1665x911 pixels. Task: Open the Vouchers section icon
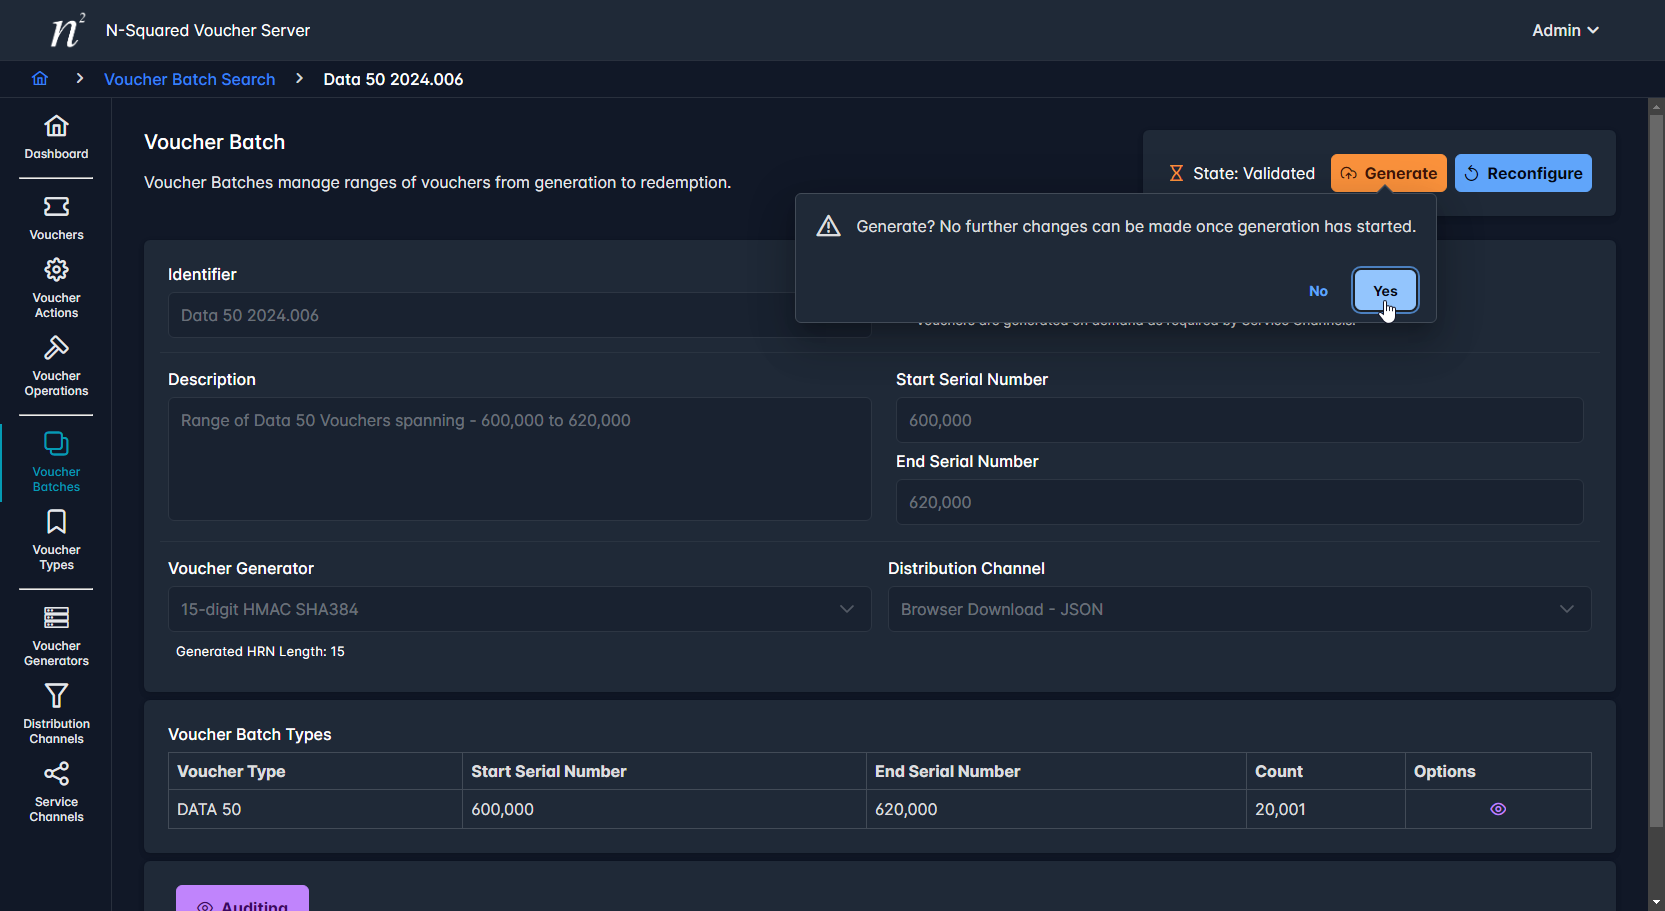point(56,207)
